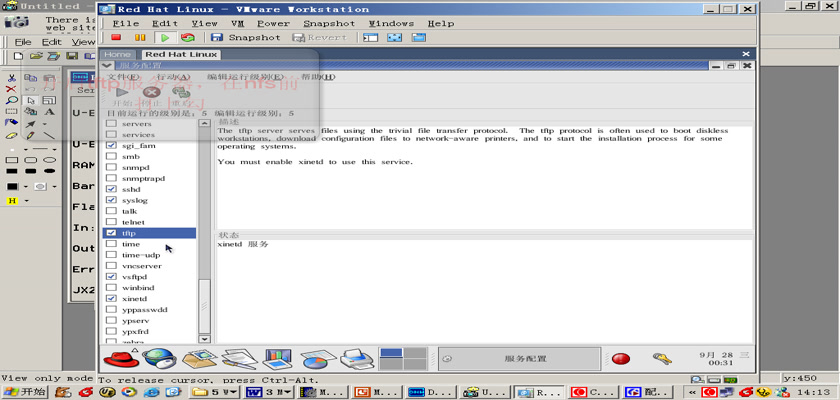Screen dimensions: 840x400
Task: Select the ypxfrd service row
Action: 149,331
